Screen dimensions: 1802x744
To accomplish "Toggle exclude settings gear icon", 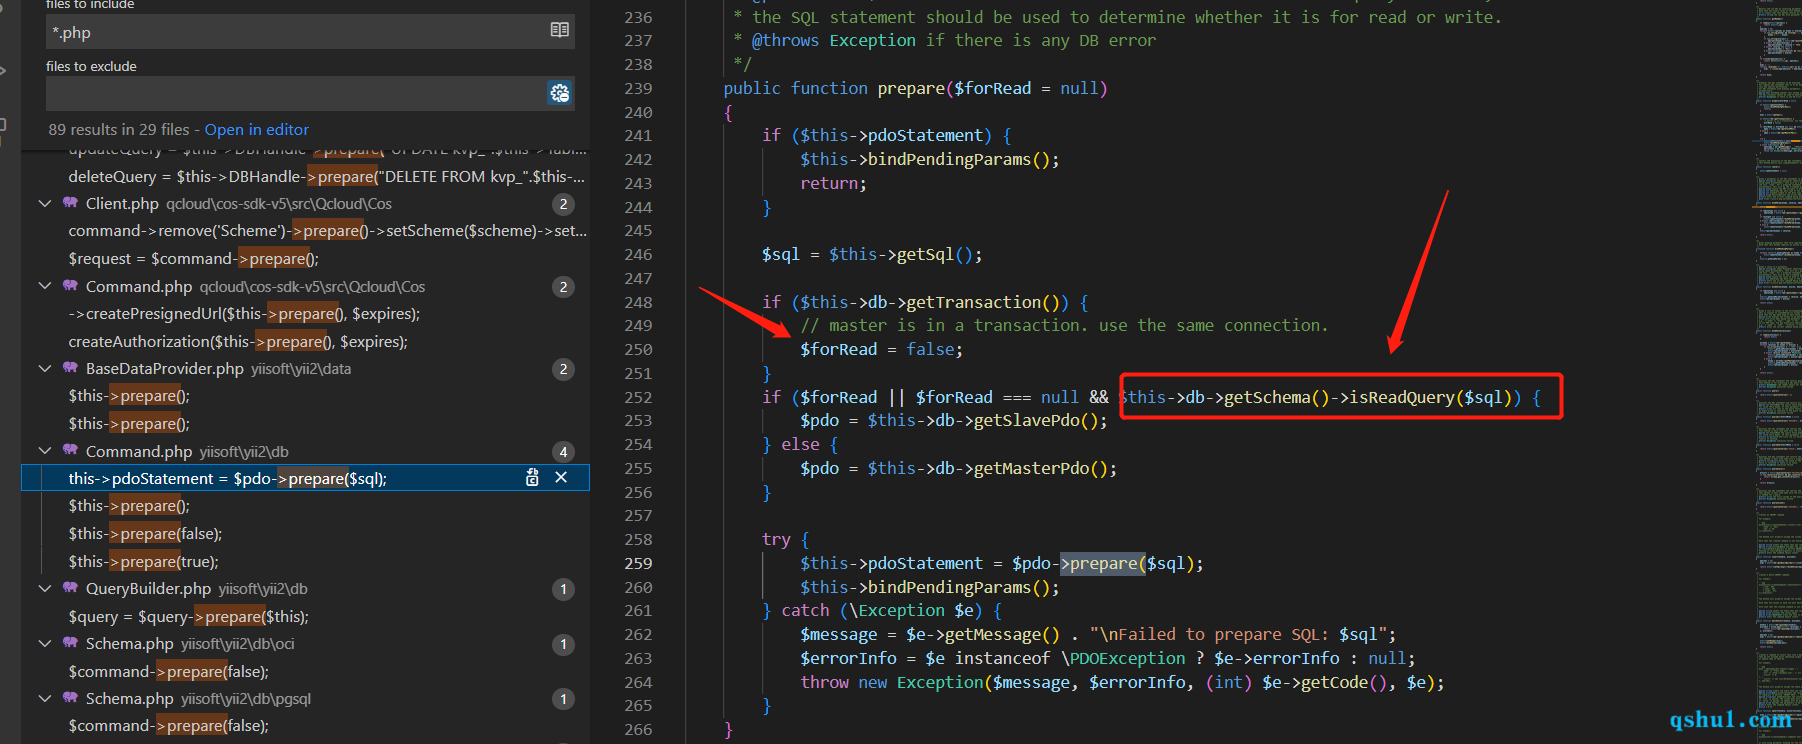I will 560,93.
